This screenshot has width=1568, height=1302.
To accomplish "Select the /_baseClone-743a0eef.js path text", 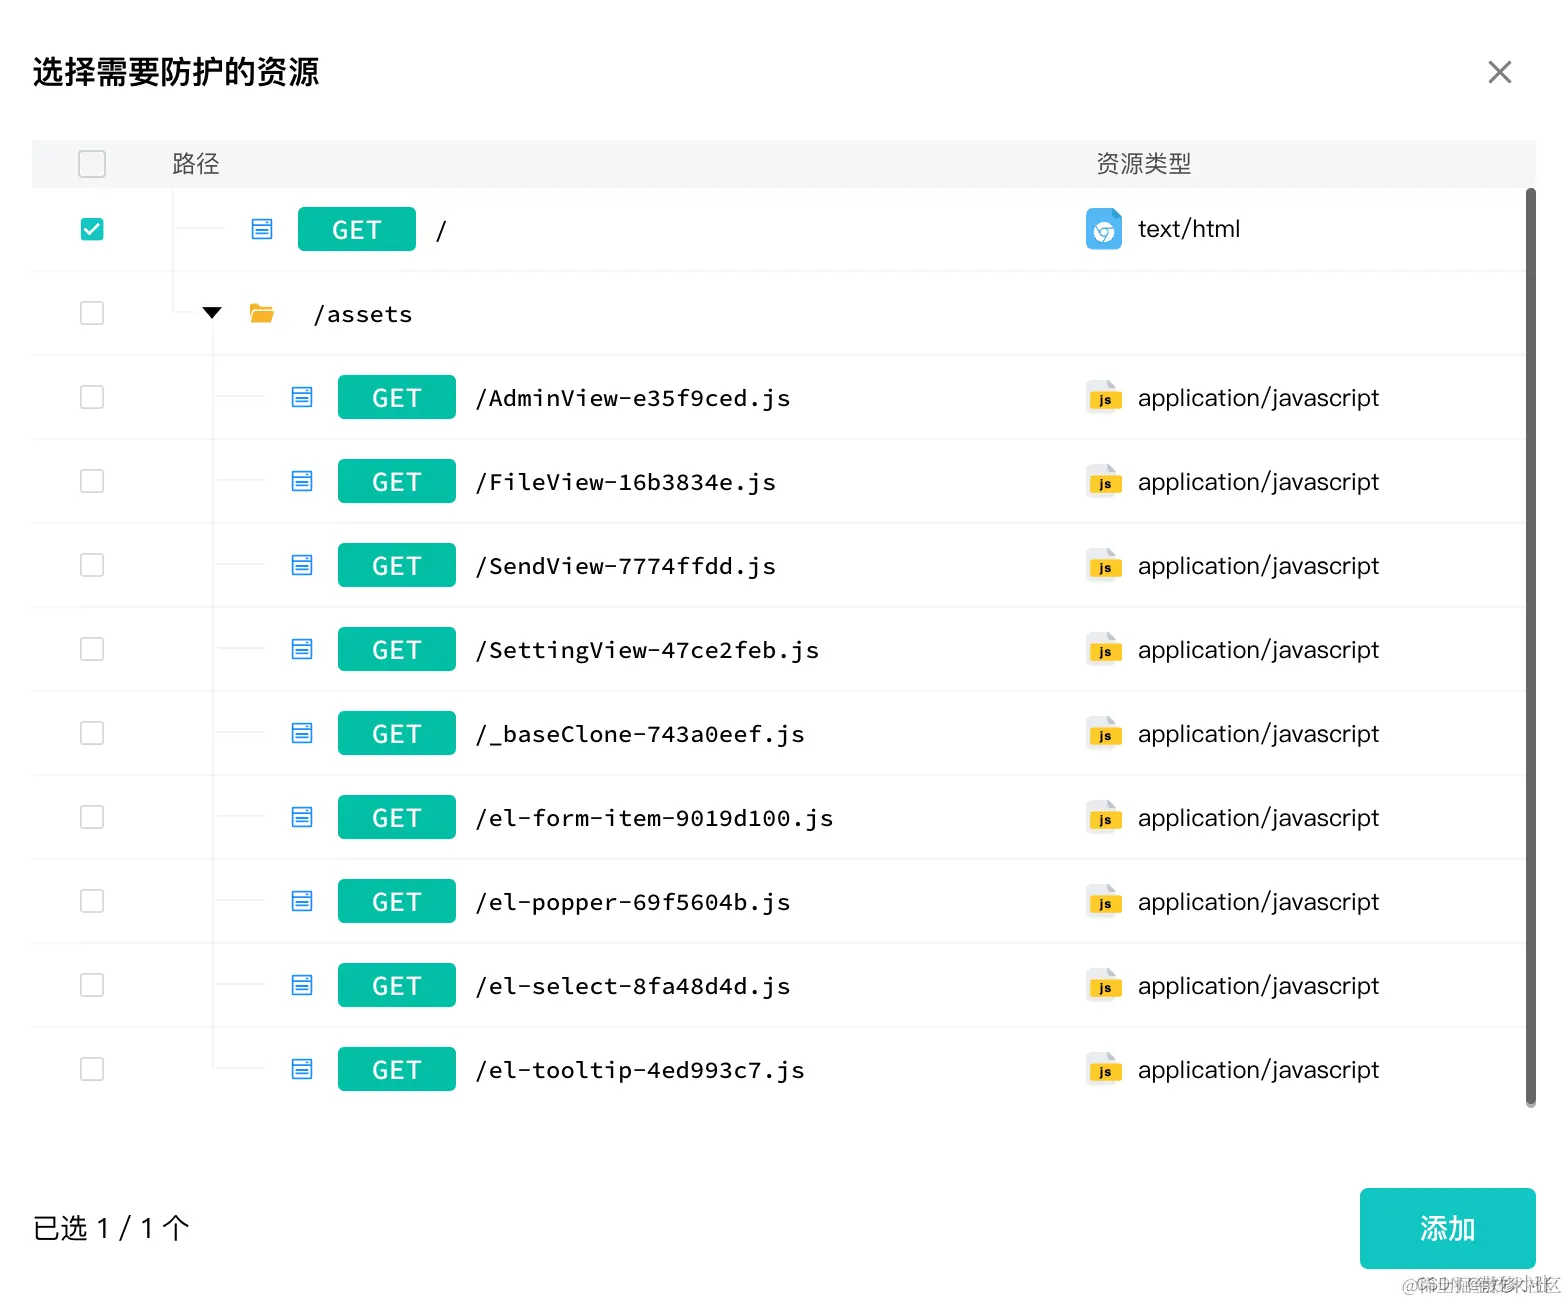I will click(x=640, y=734).
